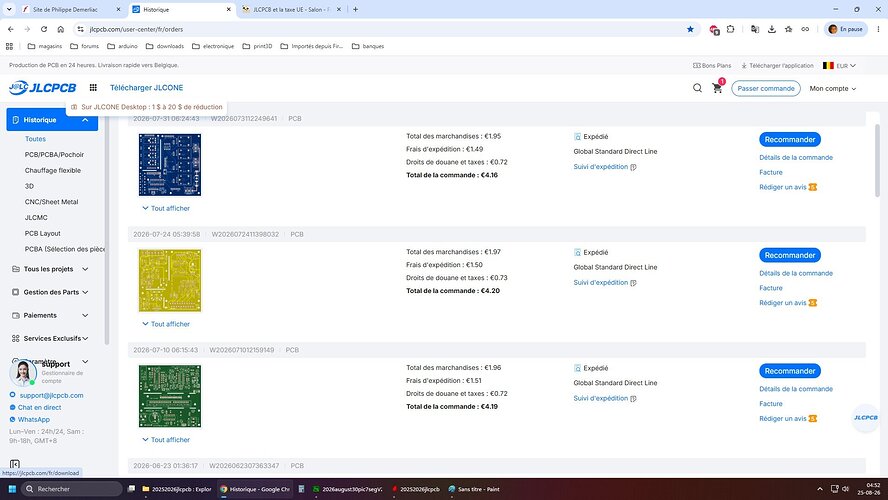
Task: Email support@jlcpcb.com link
Action: click(x=52, y=395)
